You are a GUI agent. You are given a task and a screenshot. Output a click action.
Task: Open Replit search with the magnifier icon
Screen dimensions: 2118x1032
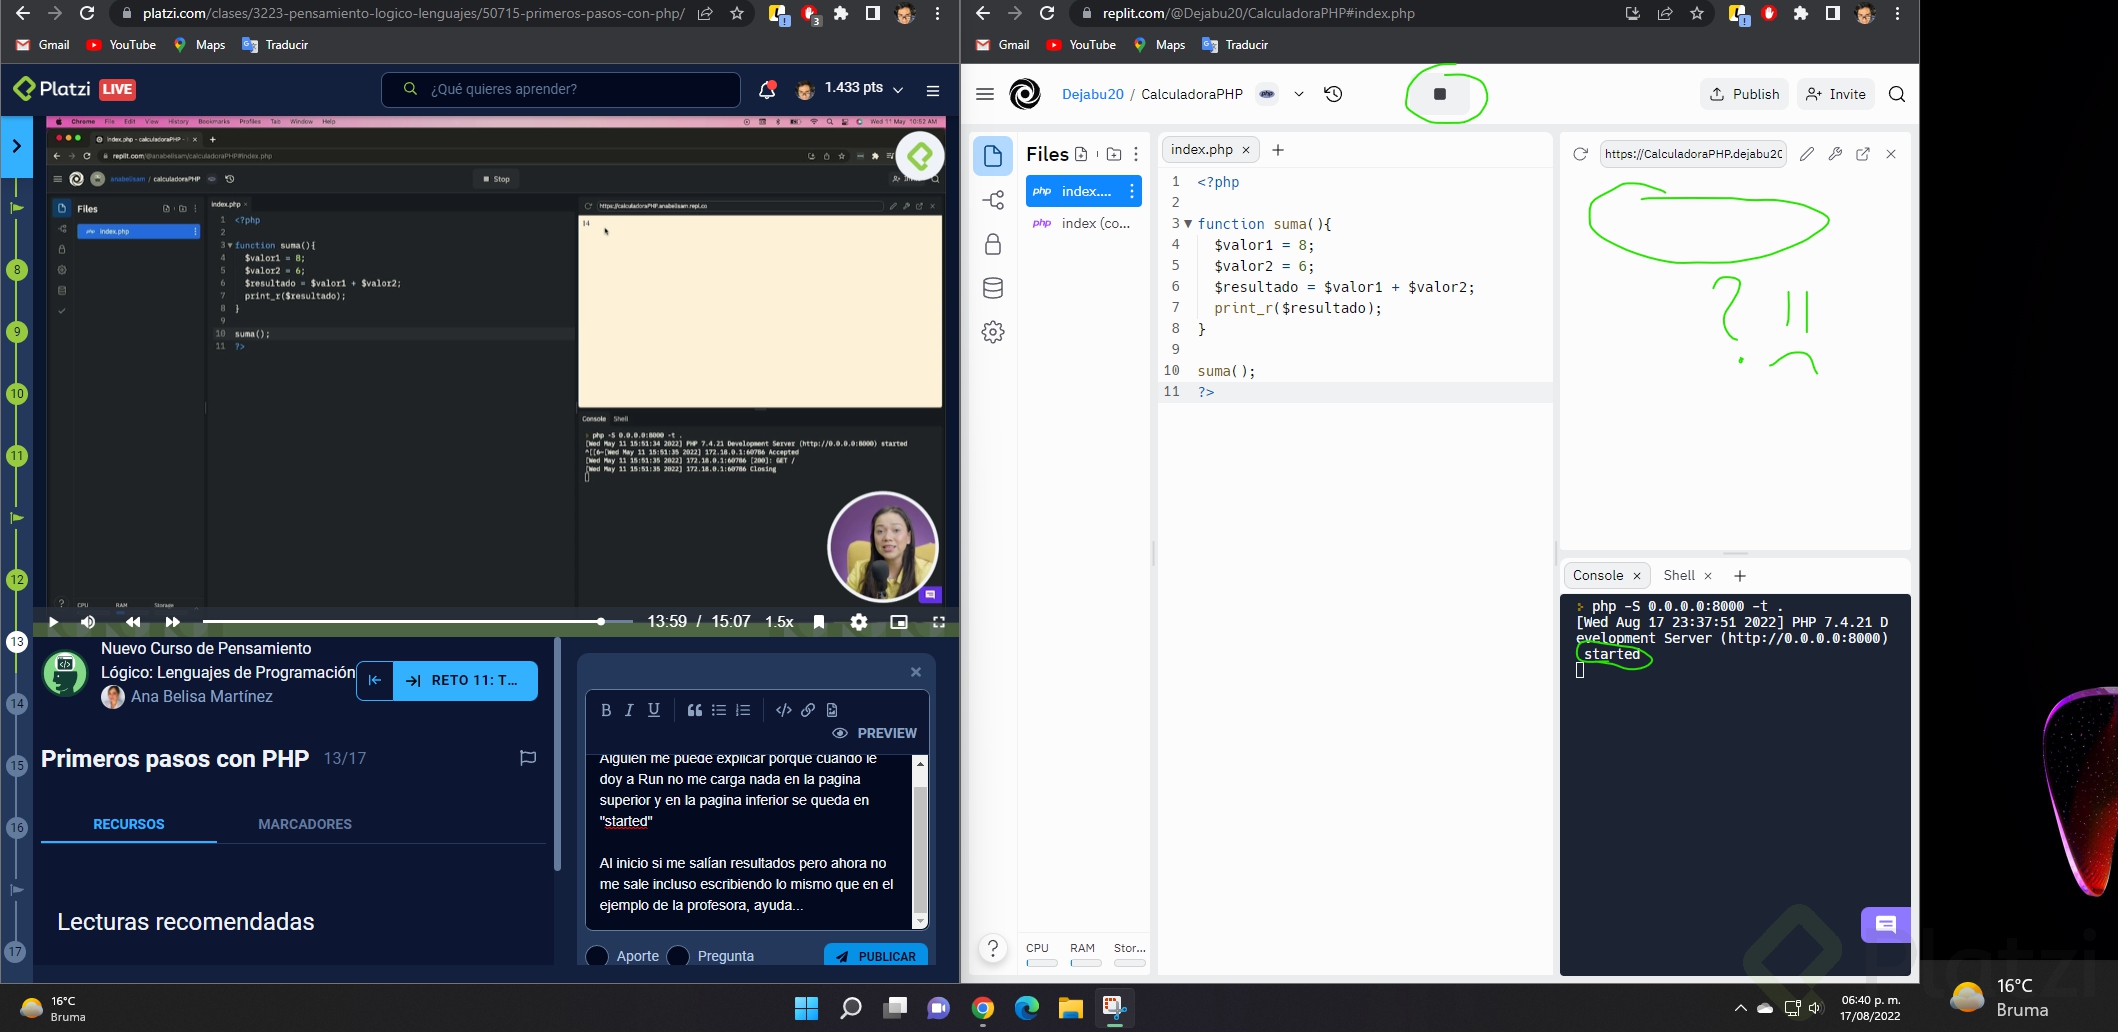pos(1896,94)
